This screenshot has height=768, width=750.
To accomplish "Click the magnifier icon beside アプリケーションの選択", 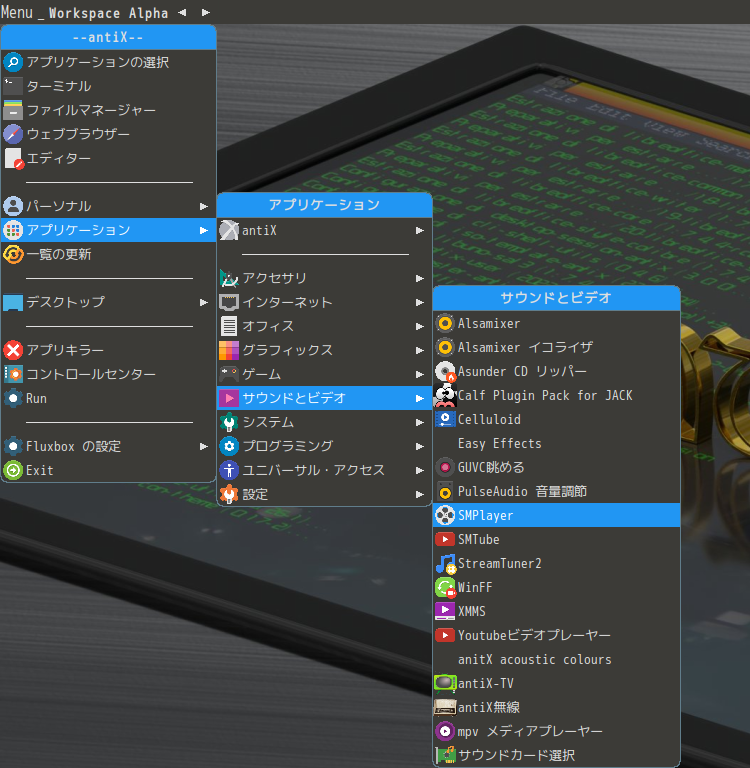I will (x=13, y=62).
